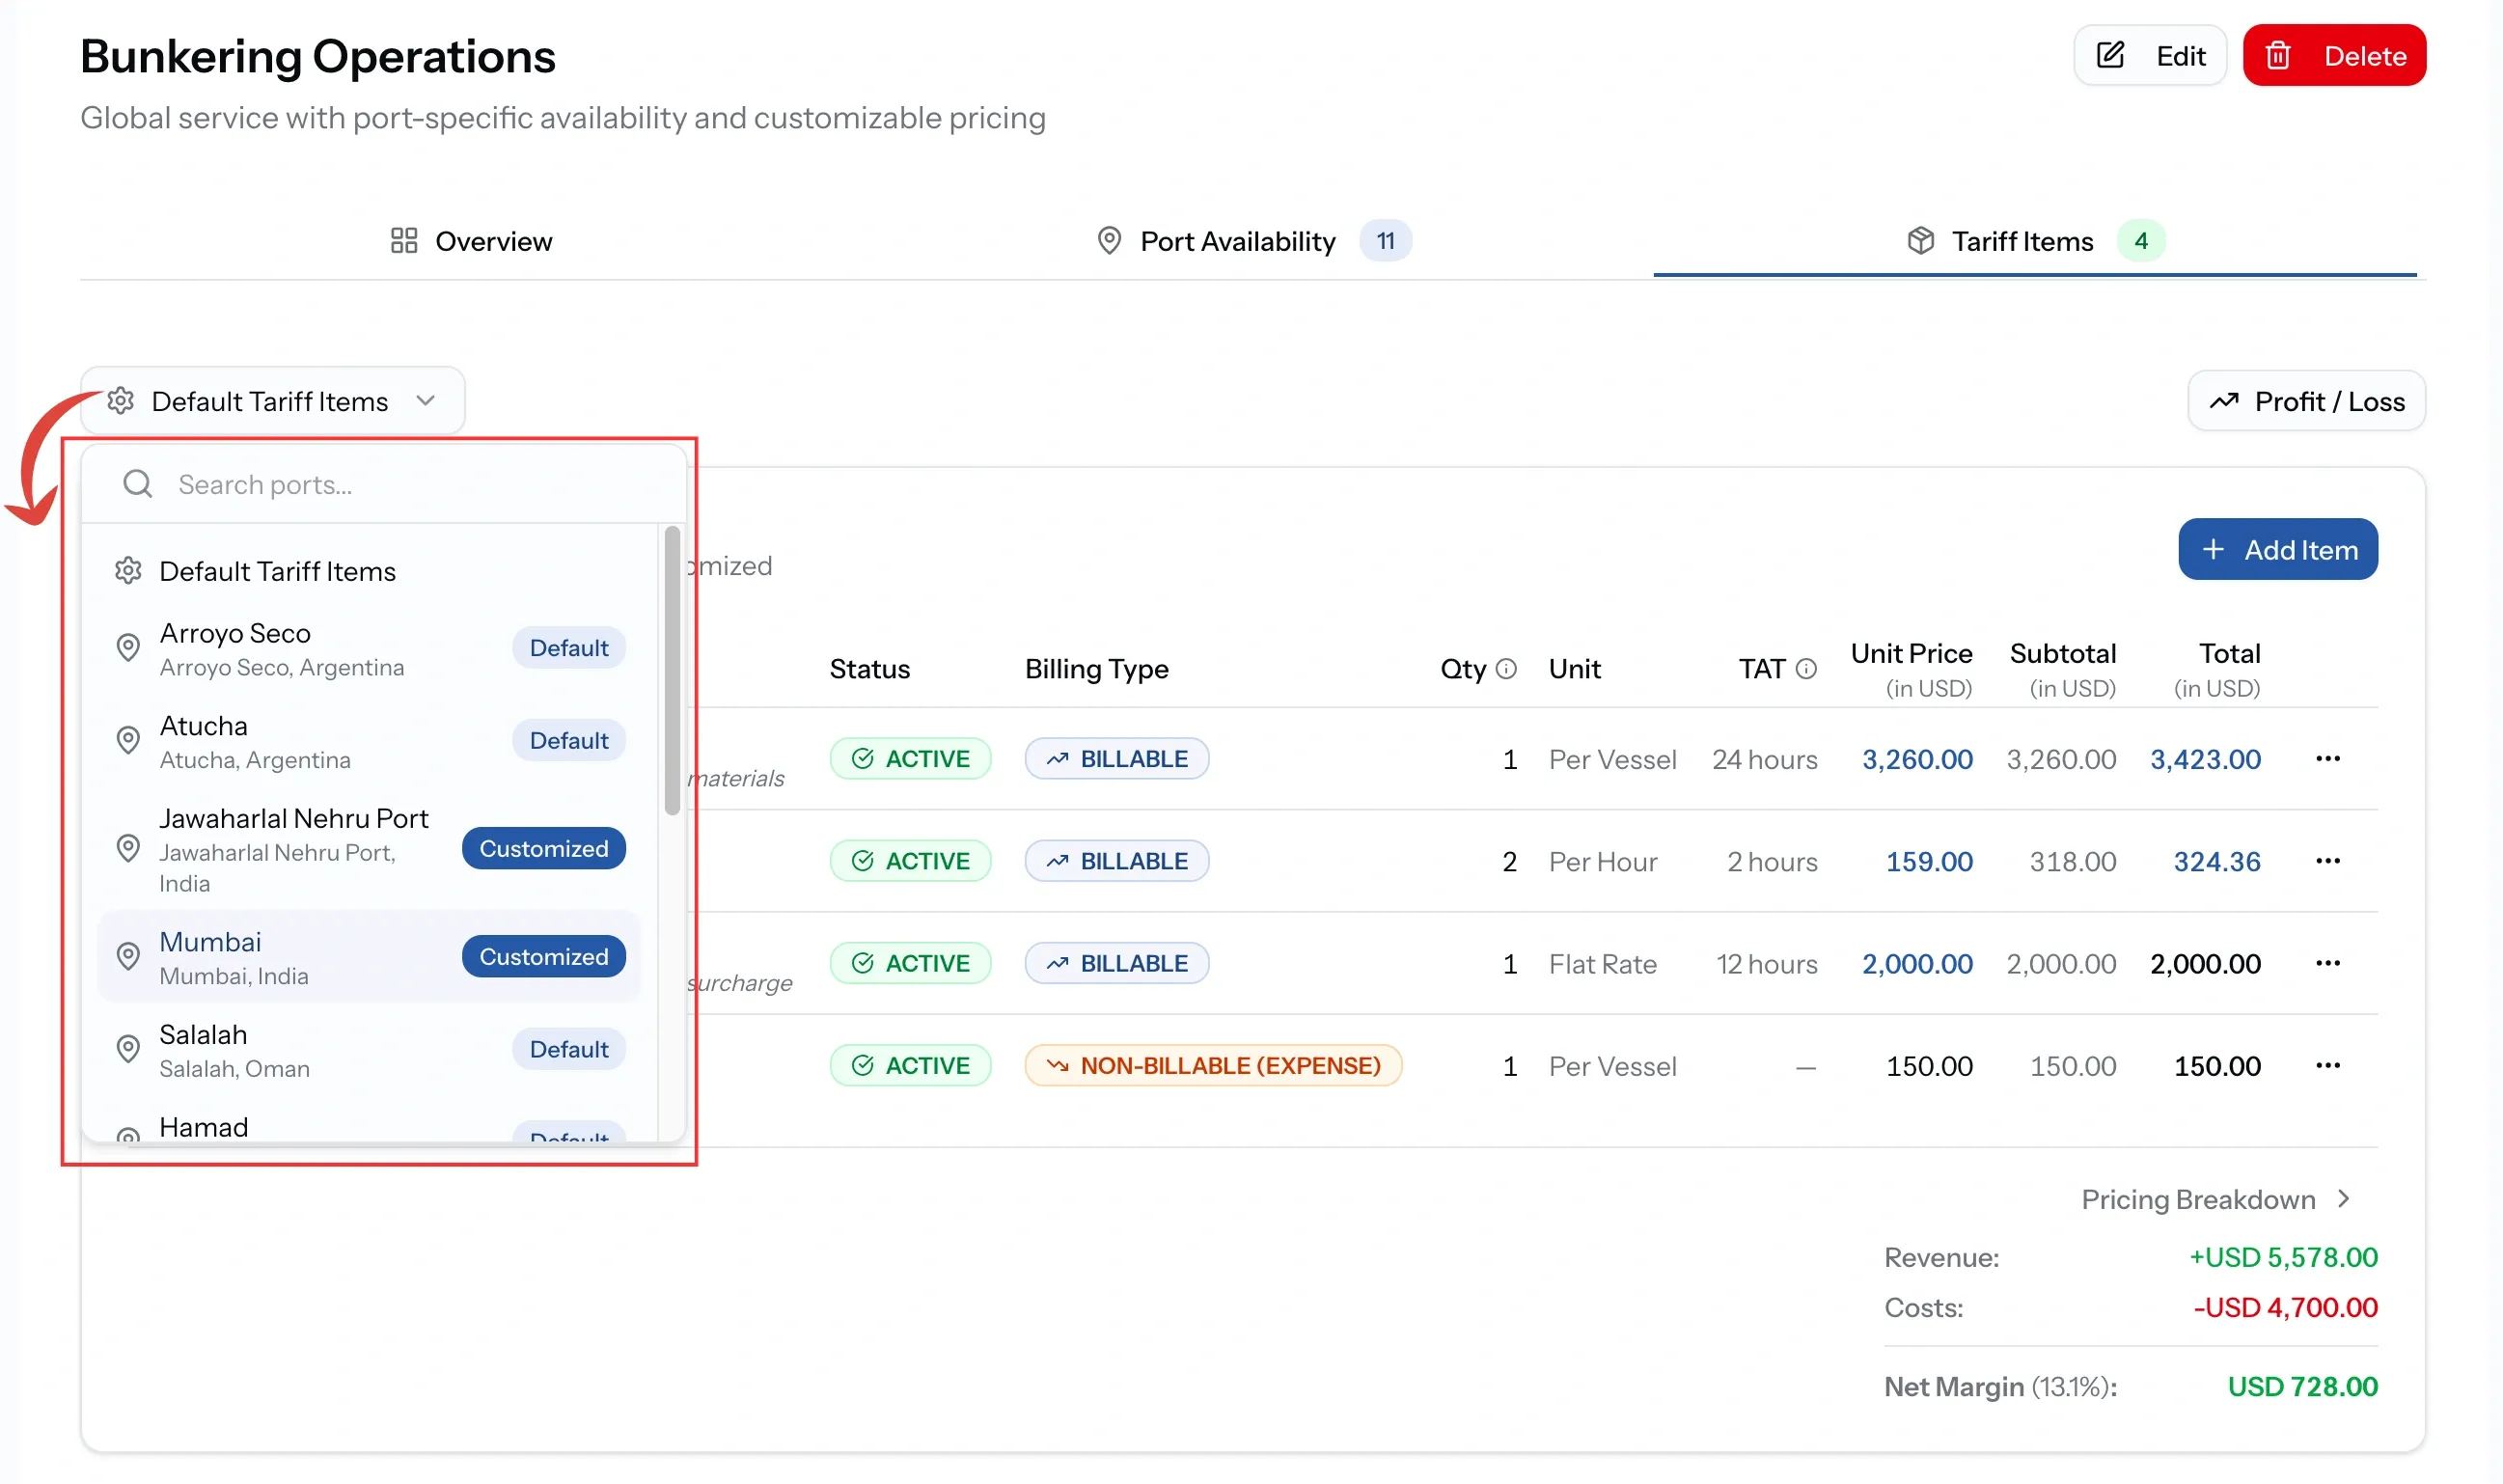Click the Tariff Items box icon
The image size is (2503, 1484).
[1920, 241]
